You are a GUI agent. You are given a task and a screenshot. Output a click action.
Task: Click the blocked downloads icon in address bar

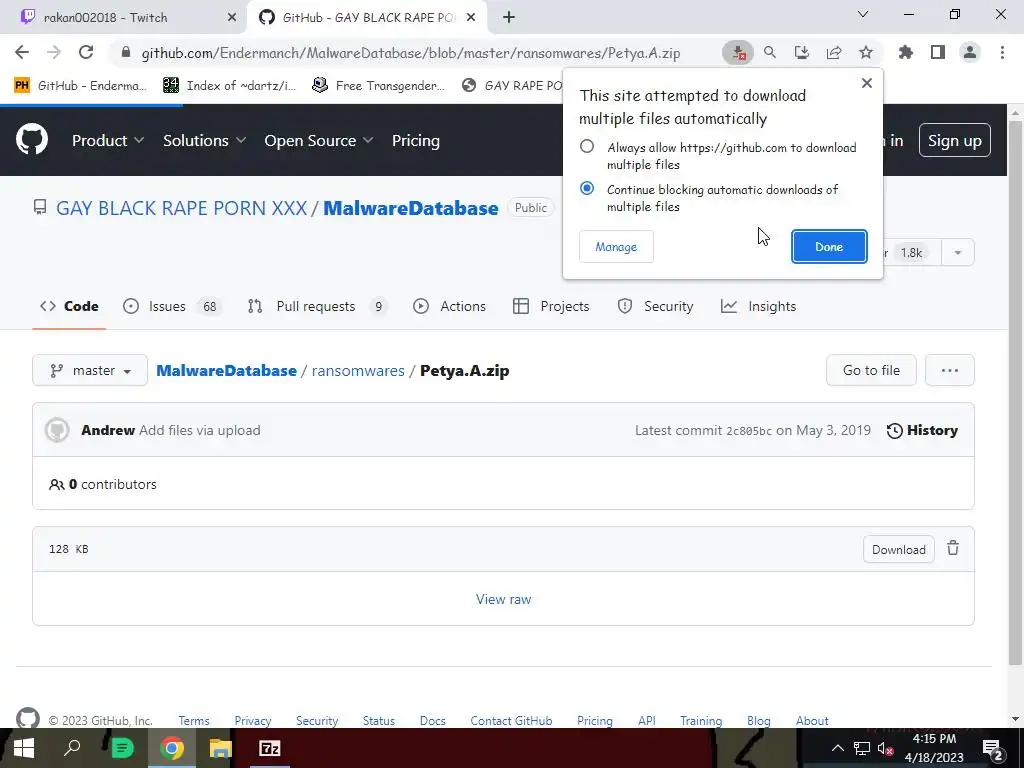[x=738, y=53]
